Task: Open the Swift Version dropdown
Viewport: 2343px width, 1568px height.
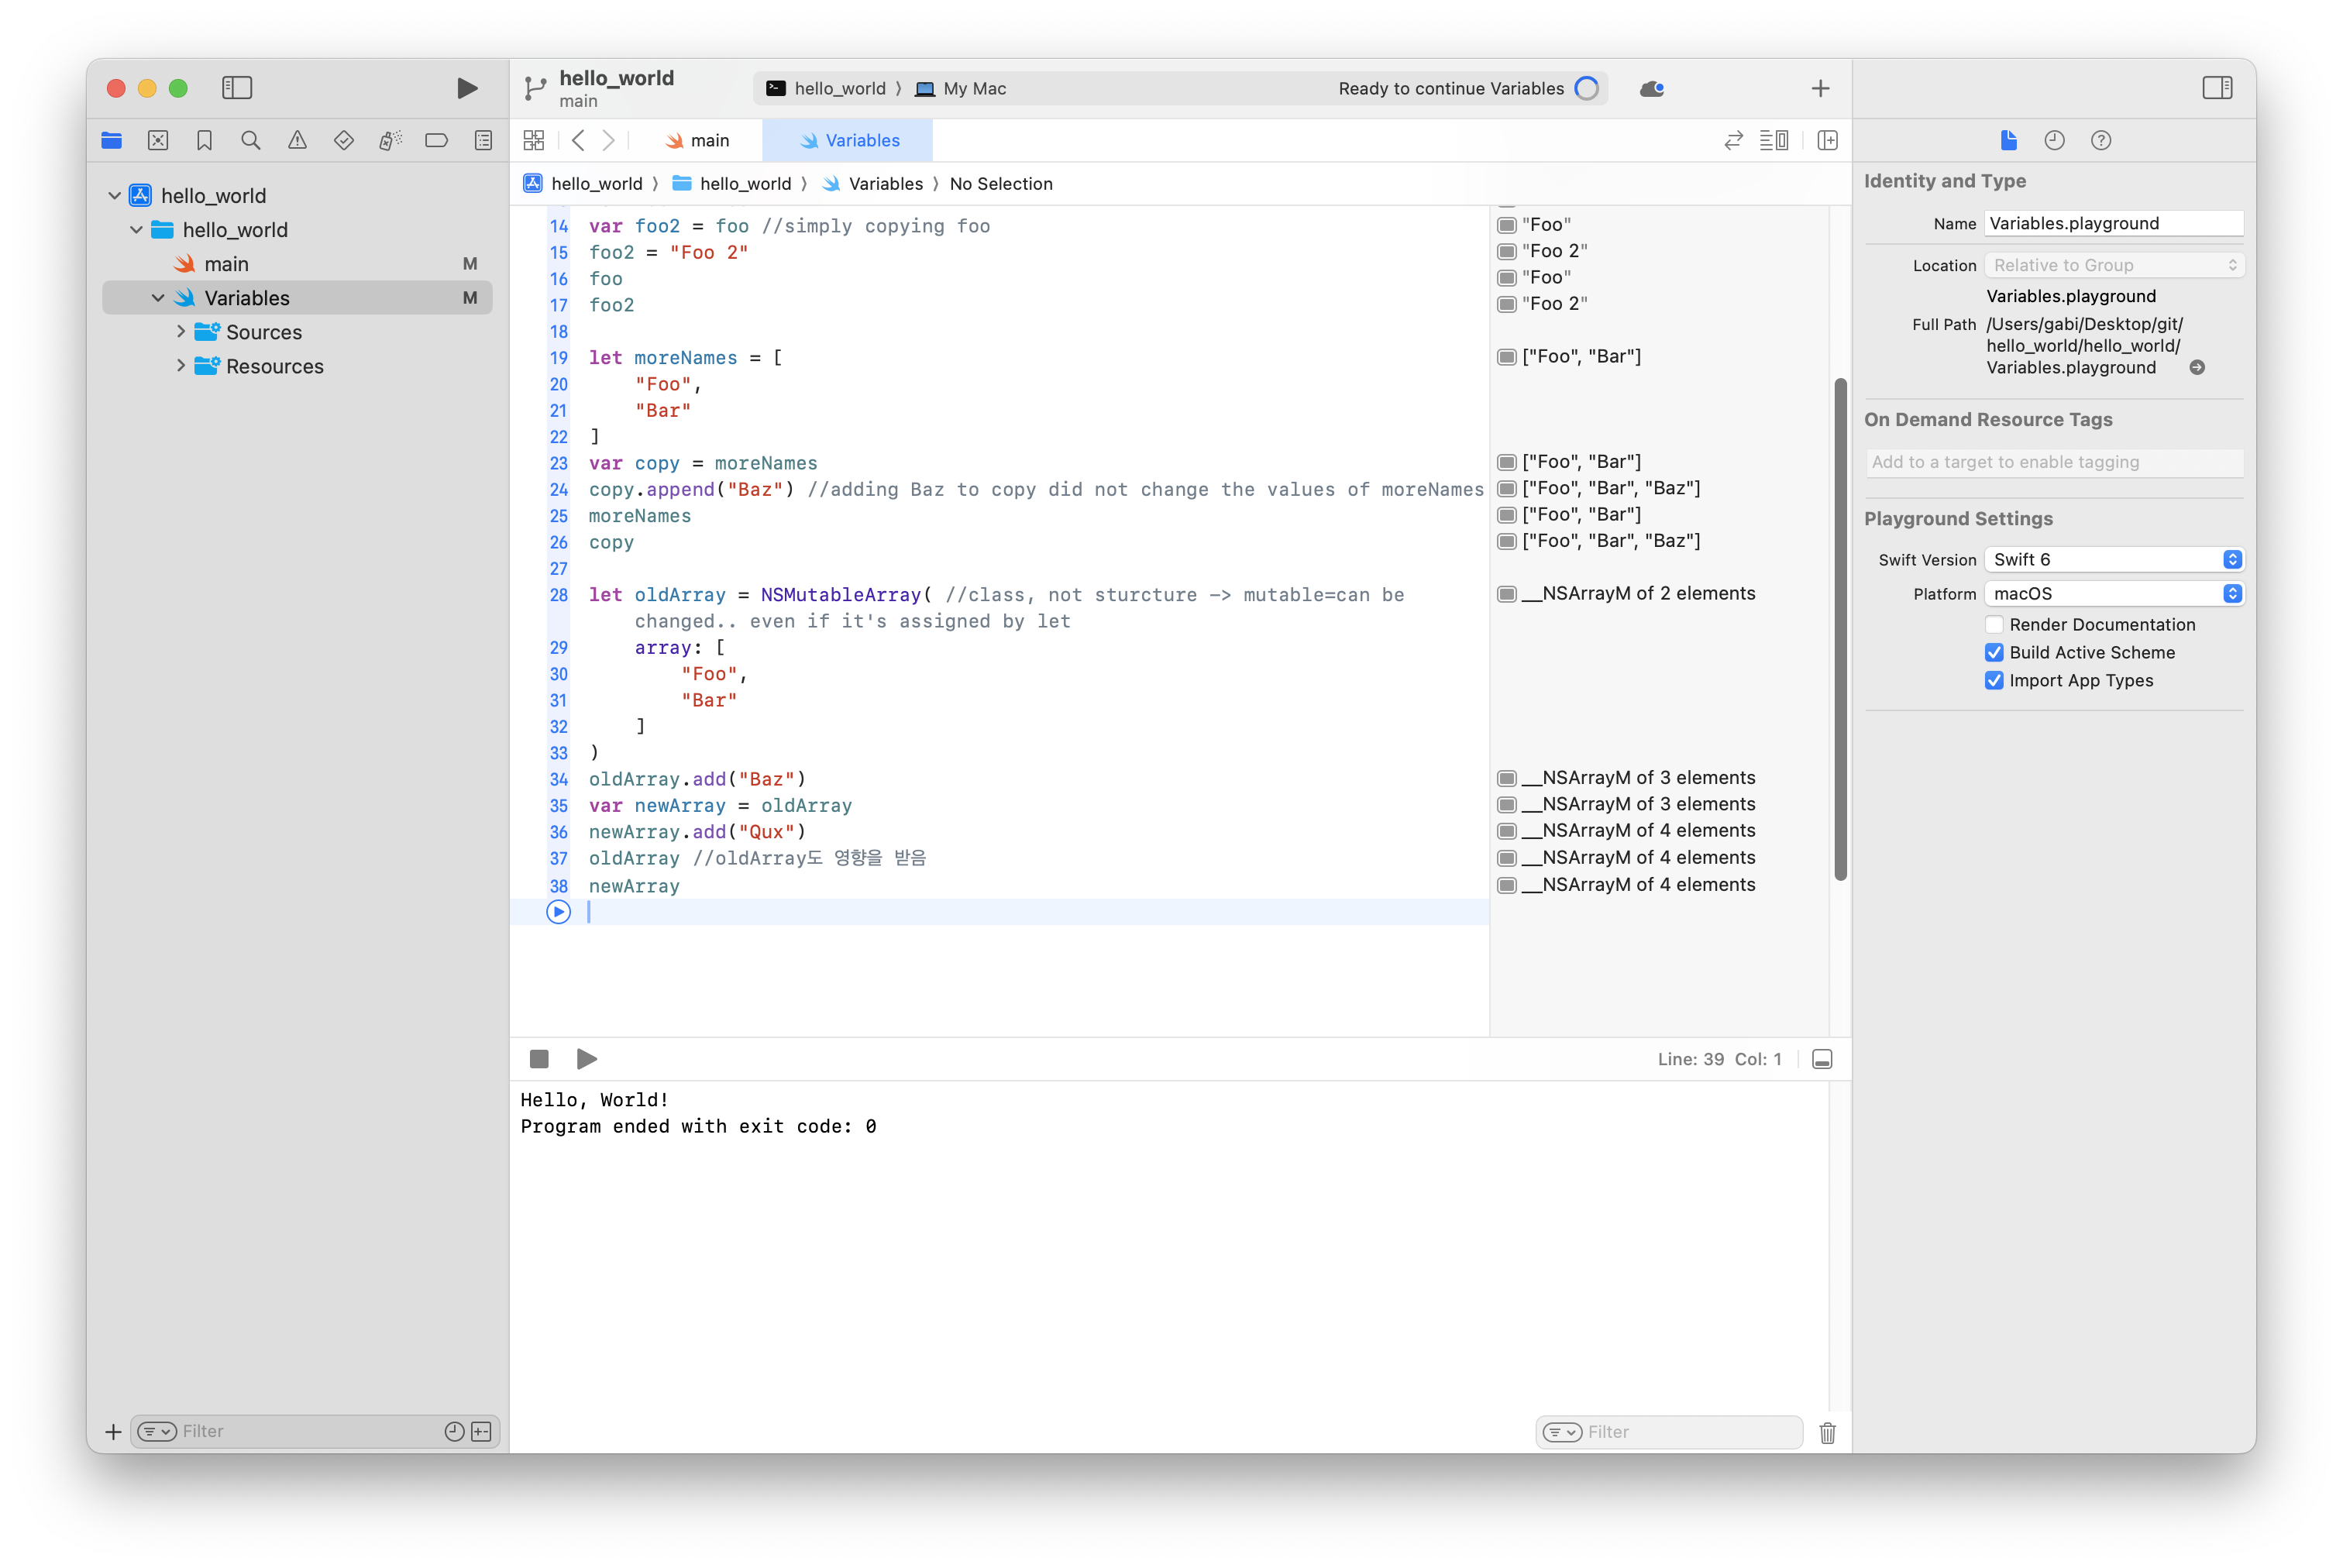Action: 2113,560
